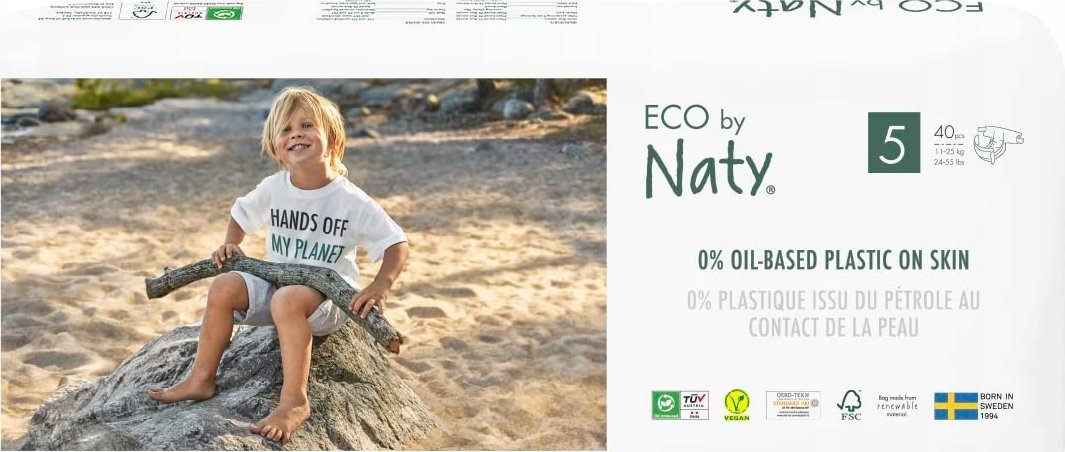1065x452 pixels.
Task: Click the '0% OIL-BASED PLASTIC ON SKIN' headline
Action: coord(833,260)
